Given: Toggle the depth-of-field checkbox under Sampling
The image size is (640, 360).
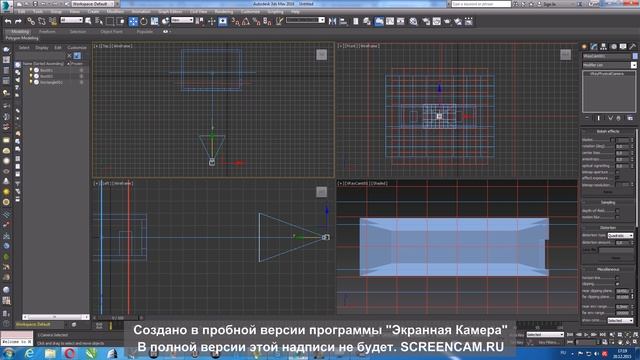Looking at the screenshot, I should click(617, 211).
